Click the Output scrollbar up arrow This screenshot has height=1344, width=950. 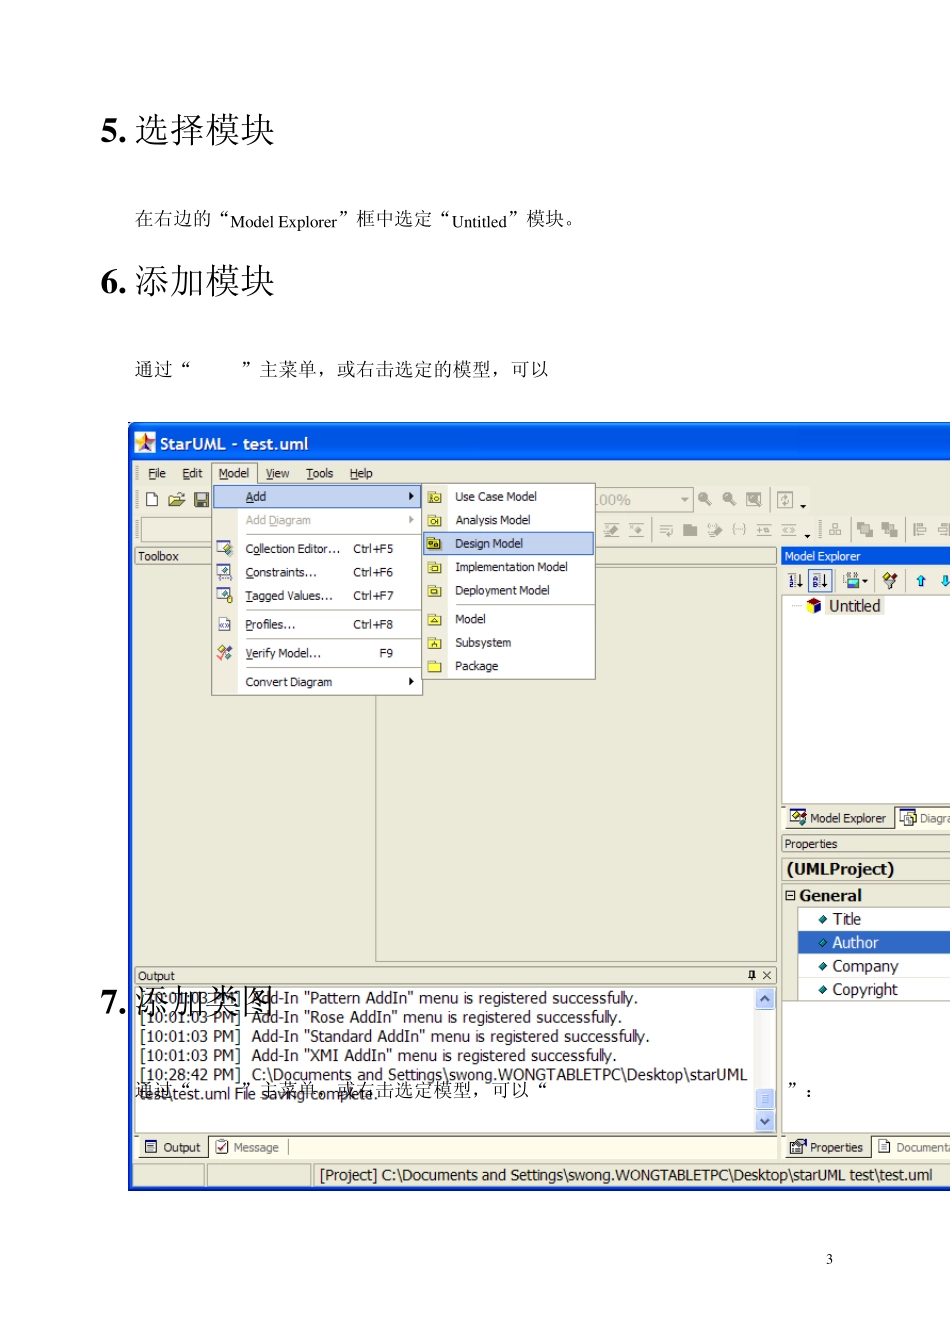pos(765,999)
